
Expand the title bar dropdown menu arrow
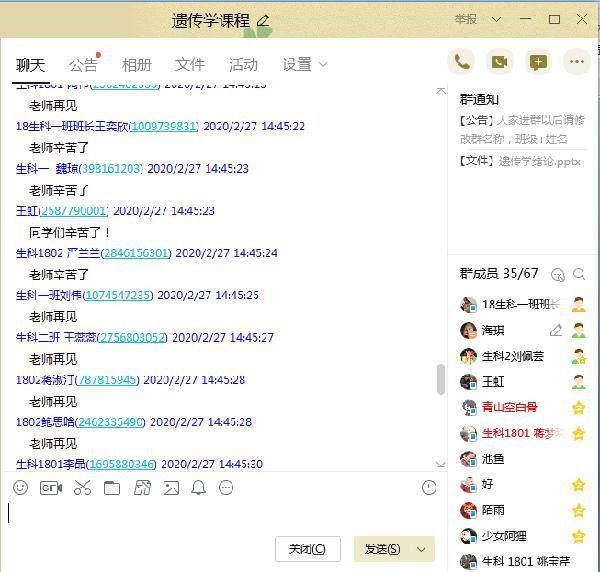[495, 20]
